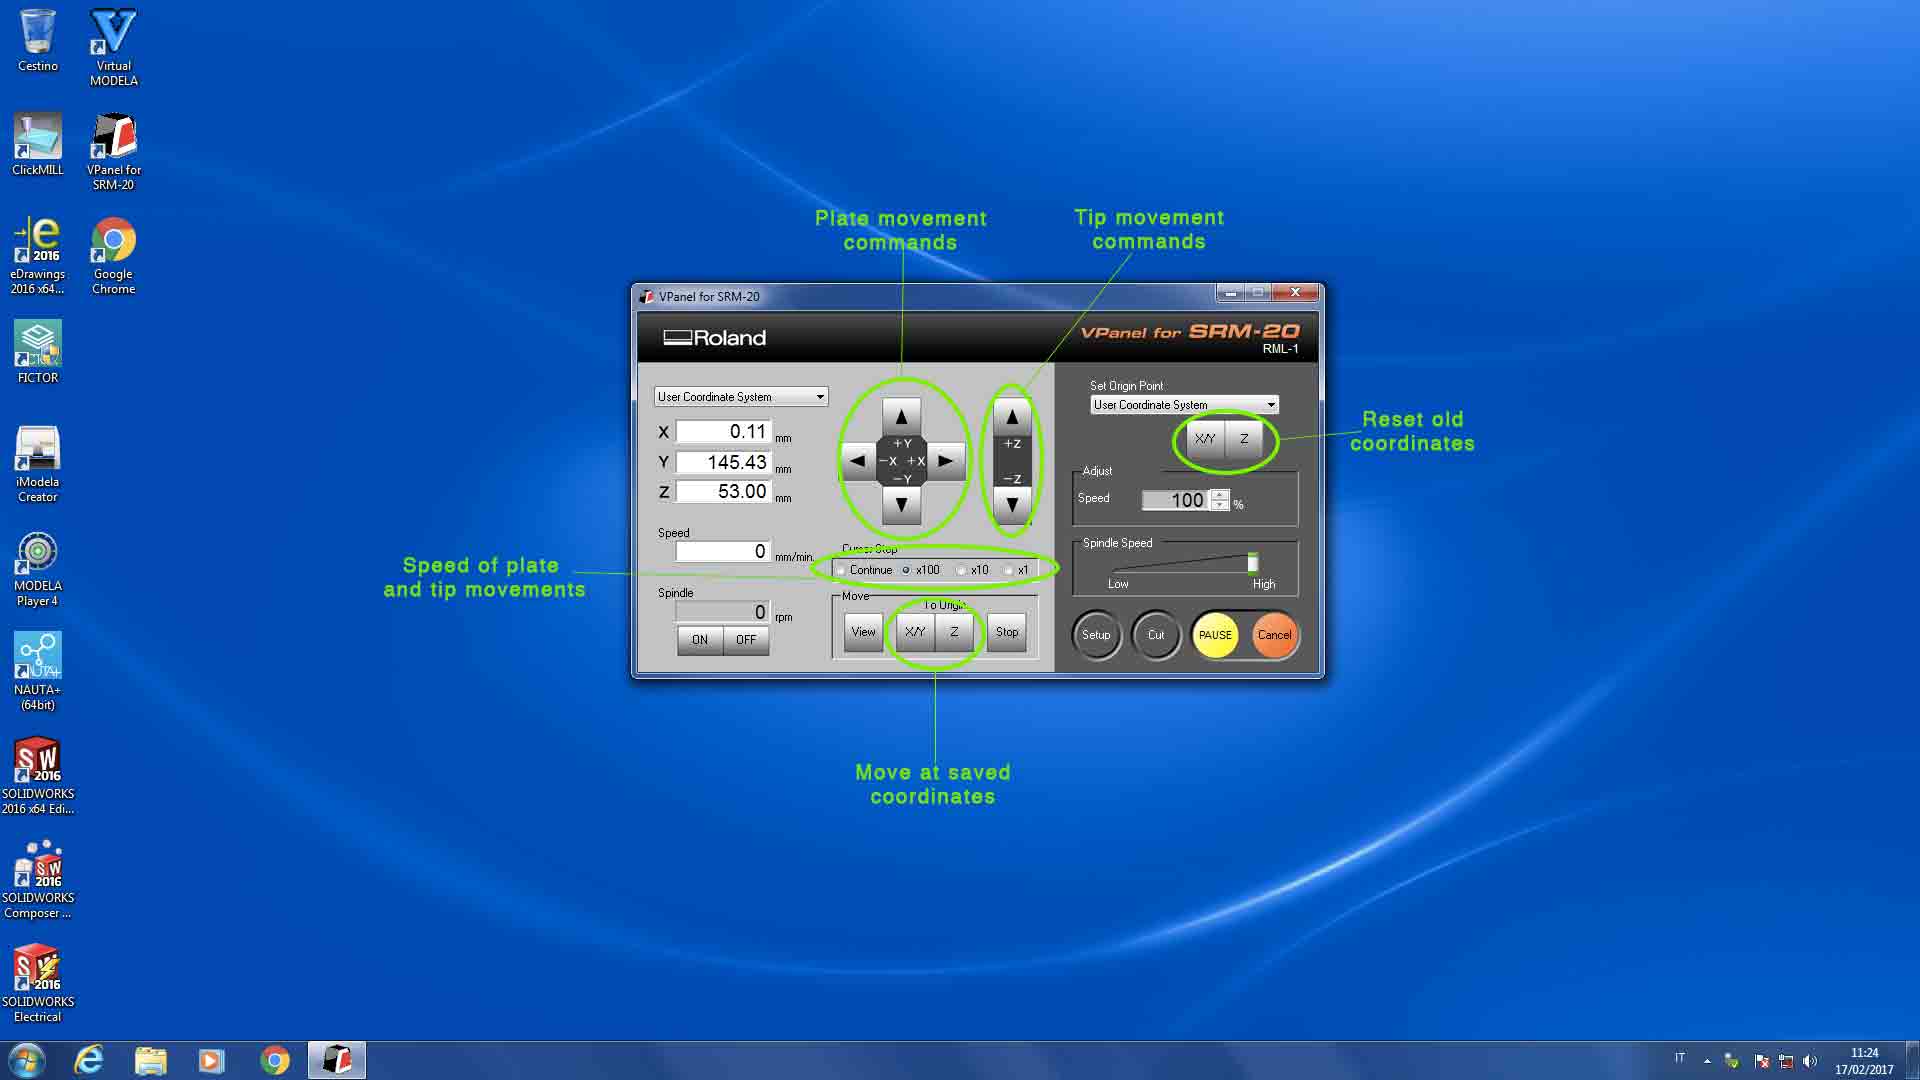Move the plate in the -Y direction
Image resolution: width=1920 pixels, height=1080 pixels.
[x=901, y=505]
